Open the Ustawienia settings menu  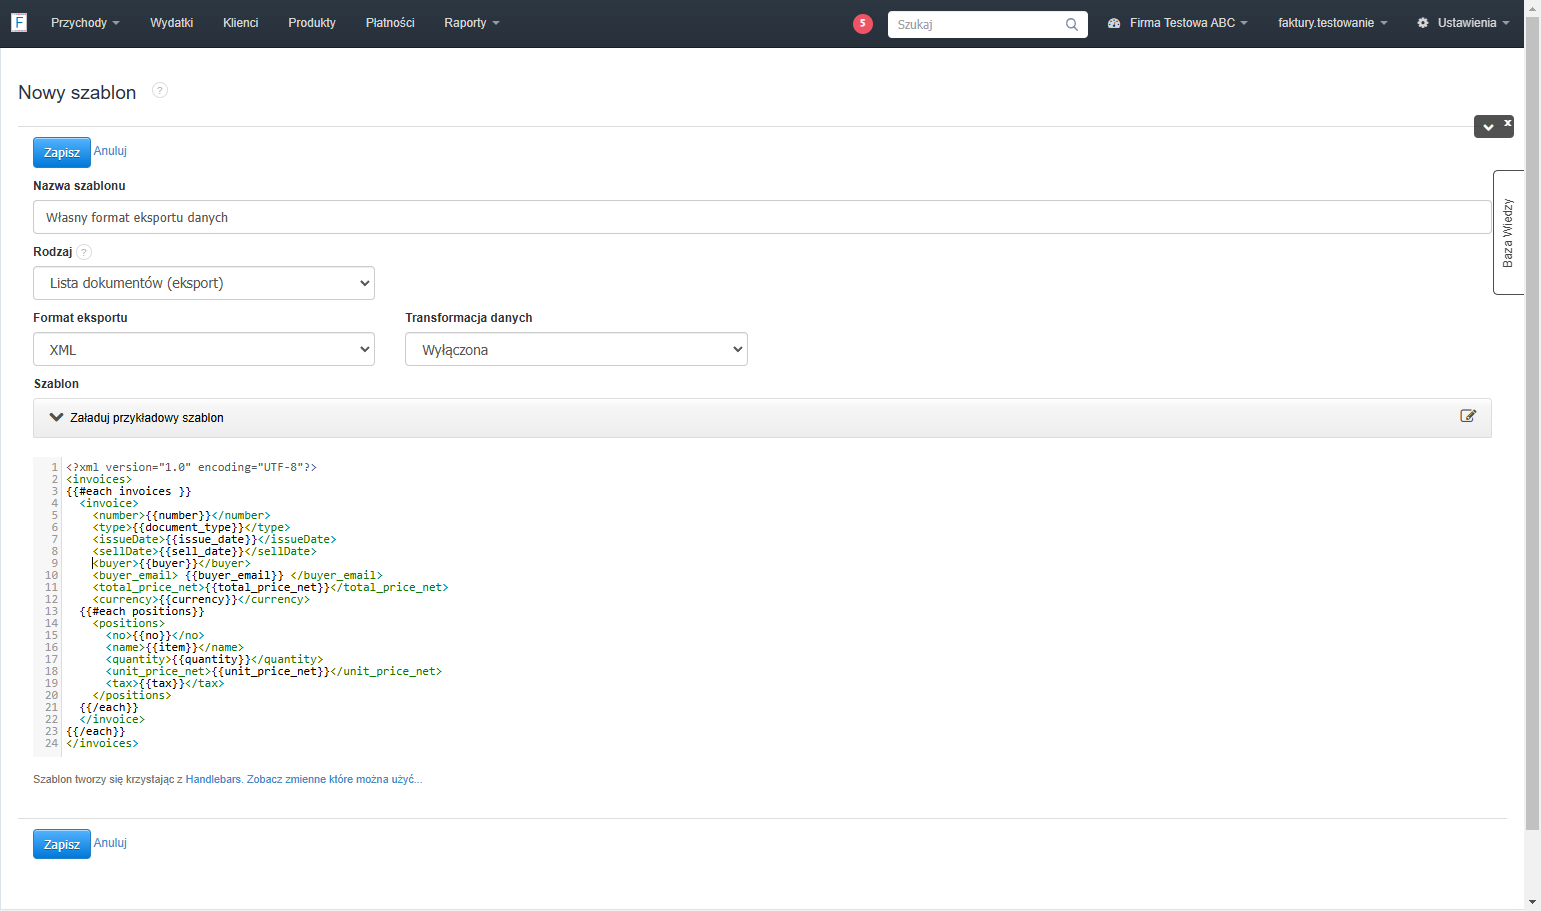pyautogui.click(x=1463, y=23)
